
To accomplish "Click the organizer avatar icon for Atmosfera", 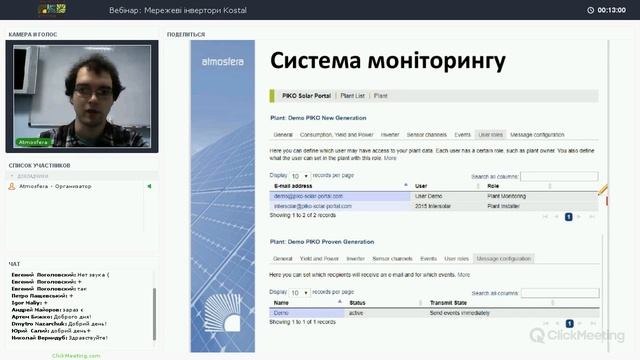I will click(x=12, y=186).
